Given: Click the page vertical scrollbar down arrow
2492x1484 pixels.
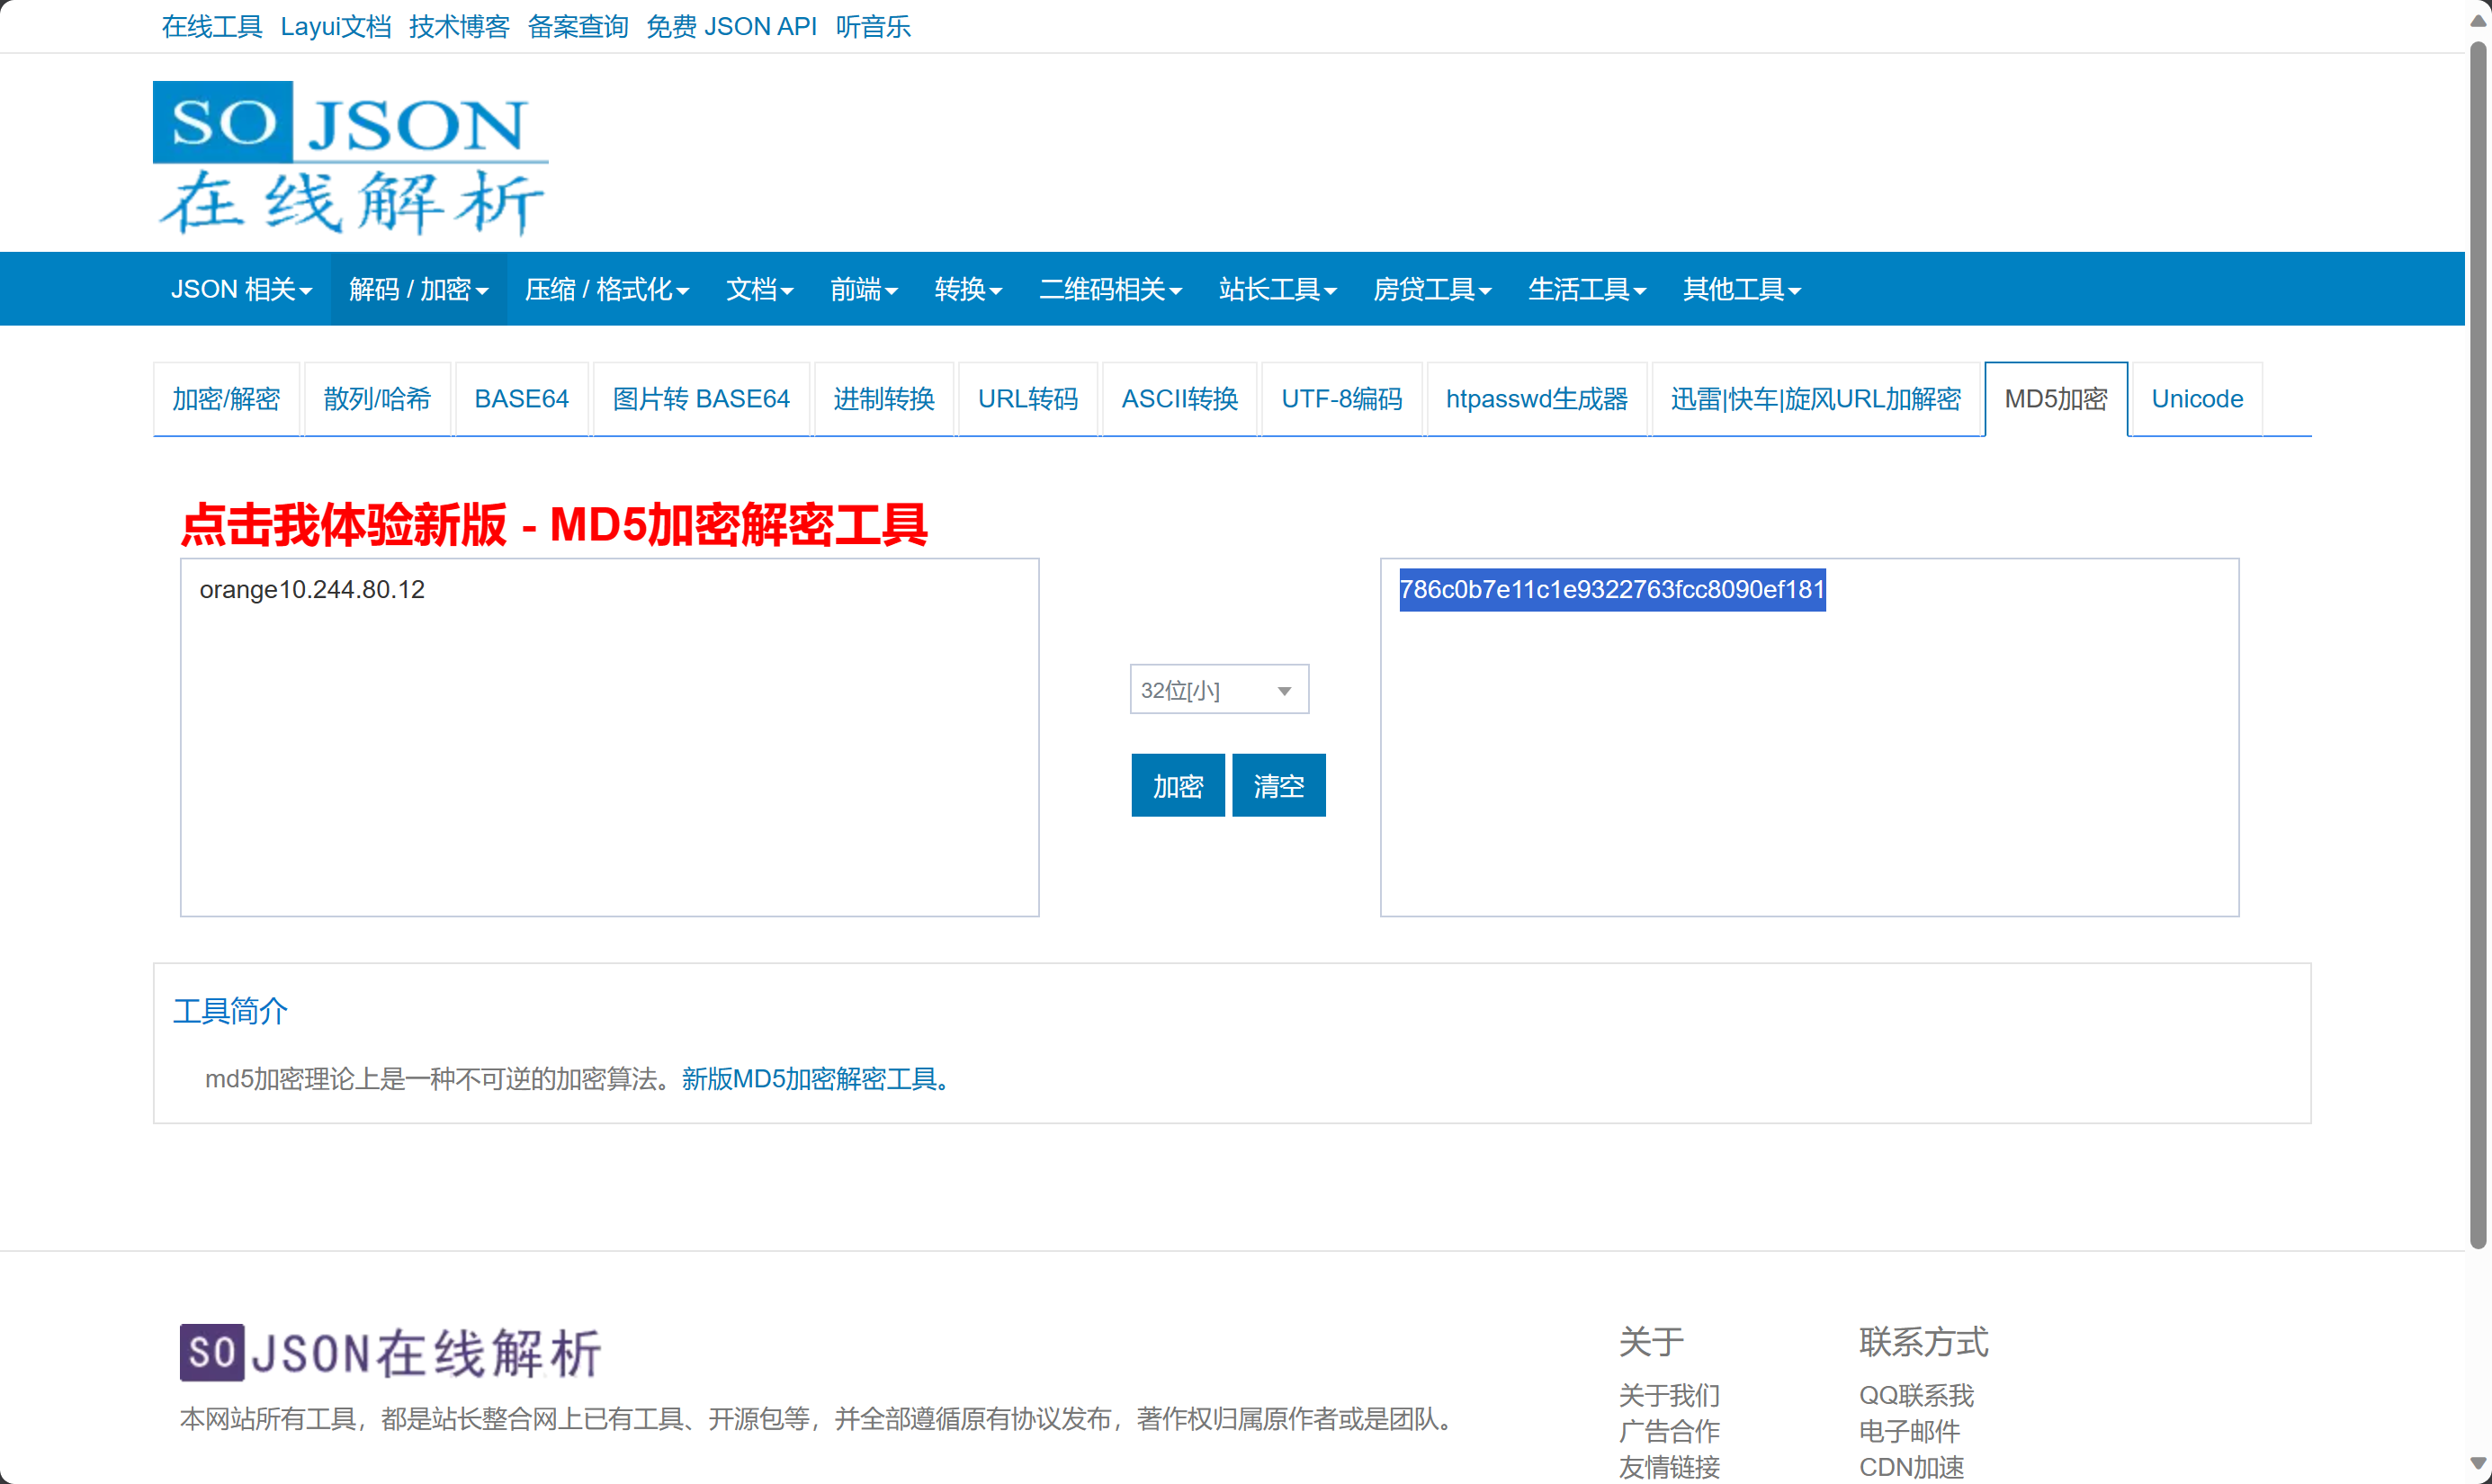Looking at the screenshot, I should point(2477,1465).
